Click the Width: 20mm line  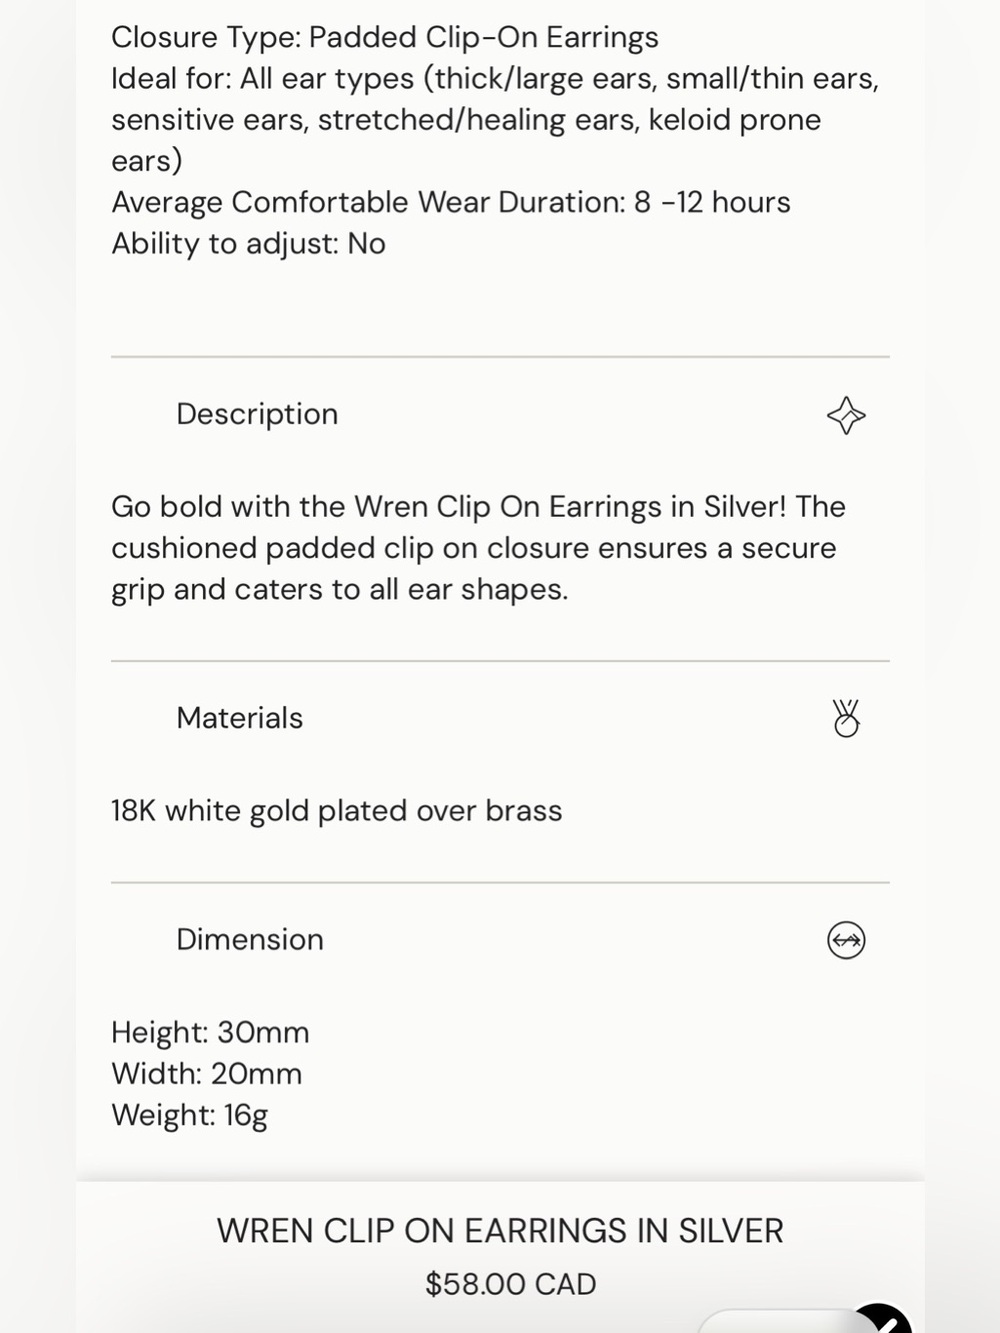point(207,1074)
